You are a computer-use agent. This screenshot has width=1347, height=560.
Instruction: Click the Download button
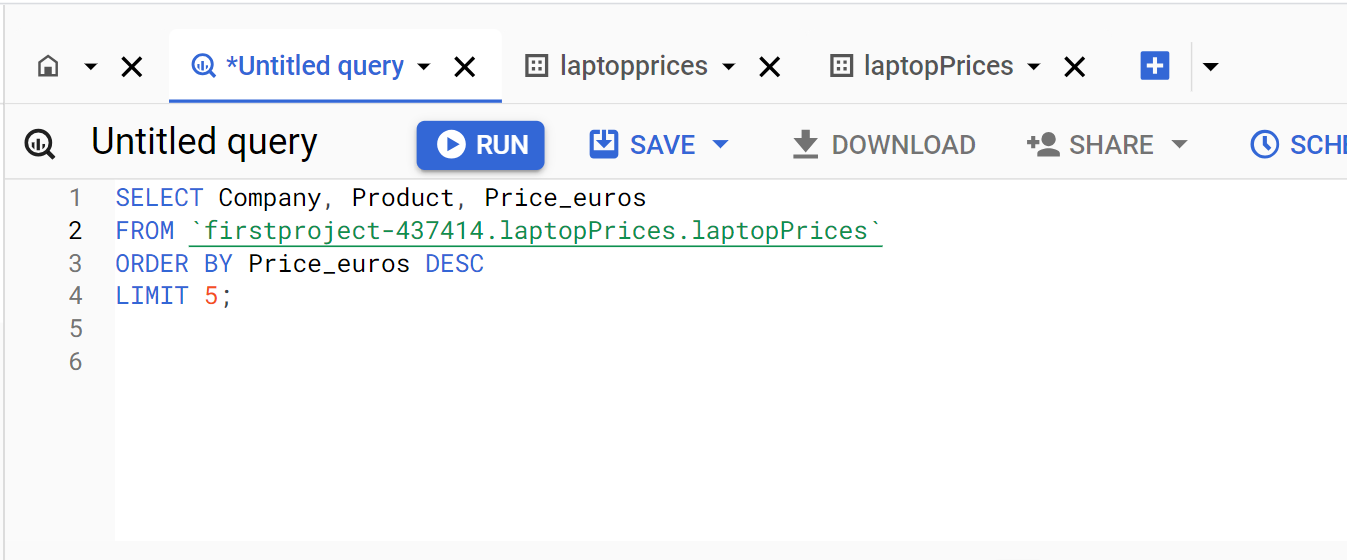[884, 145]
